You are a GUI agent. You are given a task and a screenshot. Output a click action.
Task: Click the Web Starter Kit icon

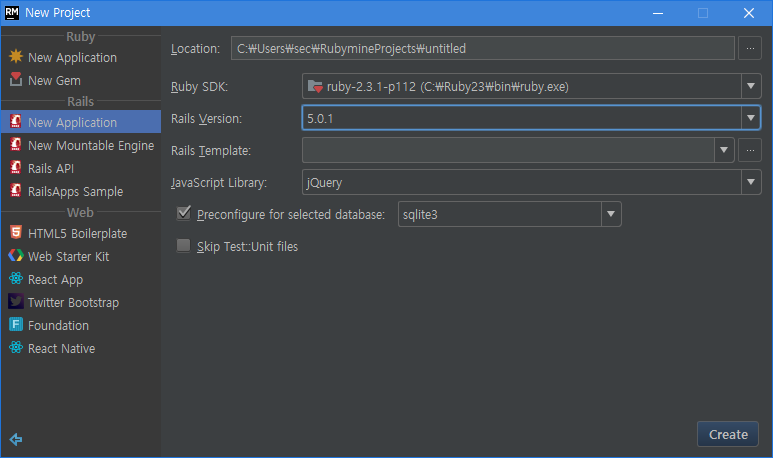[x=16, y=255]
